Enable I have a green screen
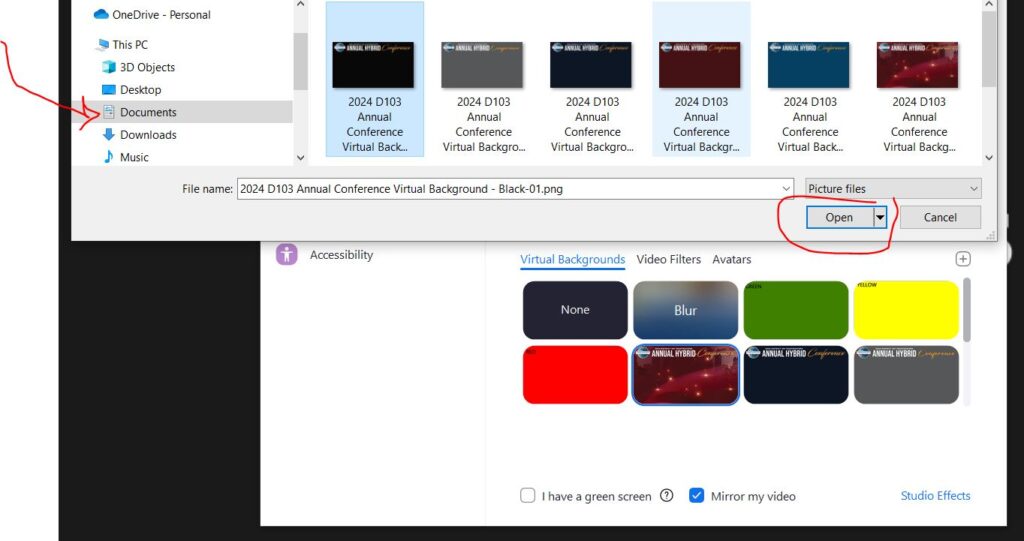The width and height of the screenshot is (1024, 541). [528, 496]
